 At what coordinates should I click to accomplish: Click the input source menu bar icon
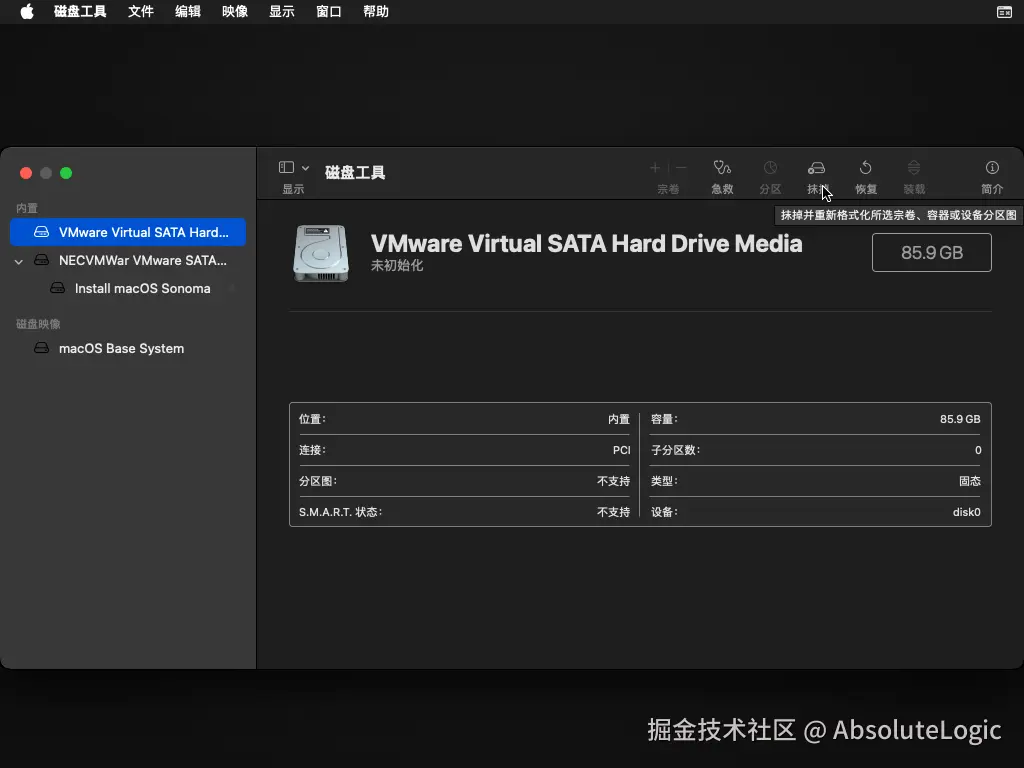[1004, 12]
